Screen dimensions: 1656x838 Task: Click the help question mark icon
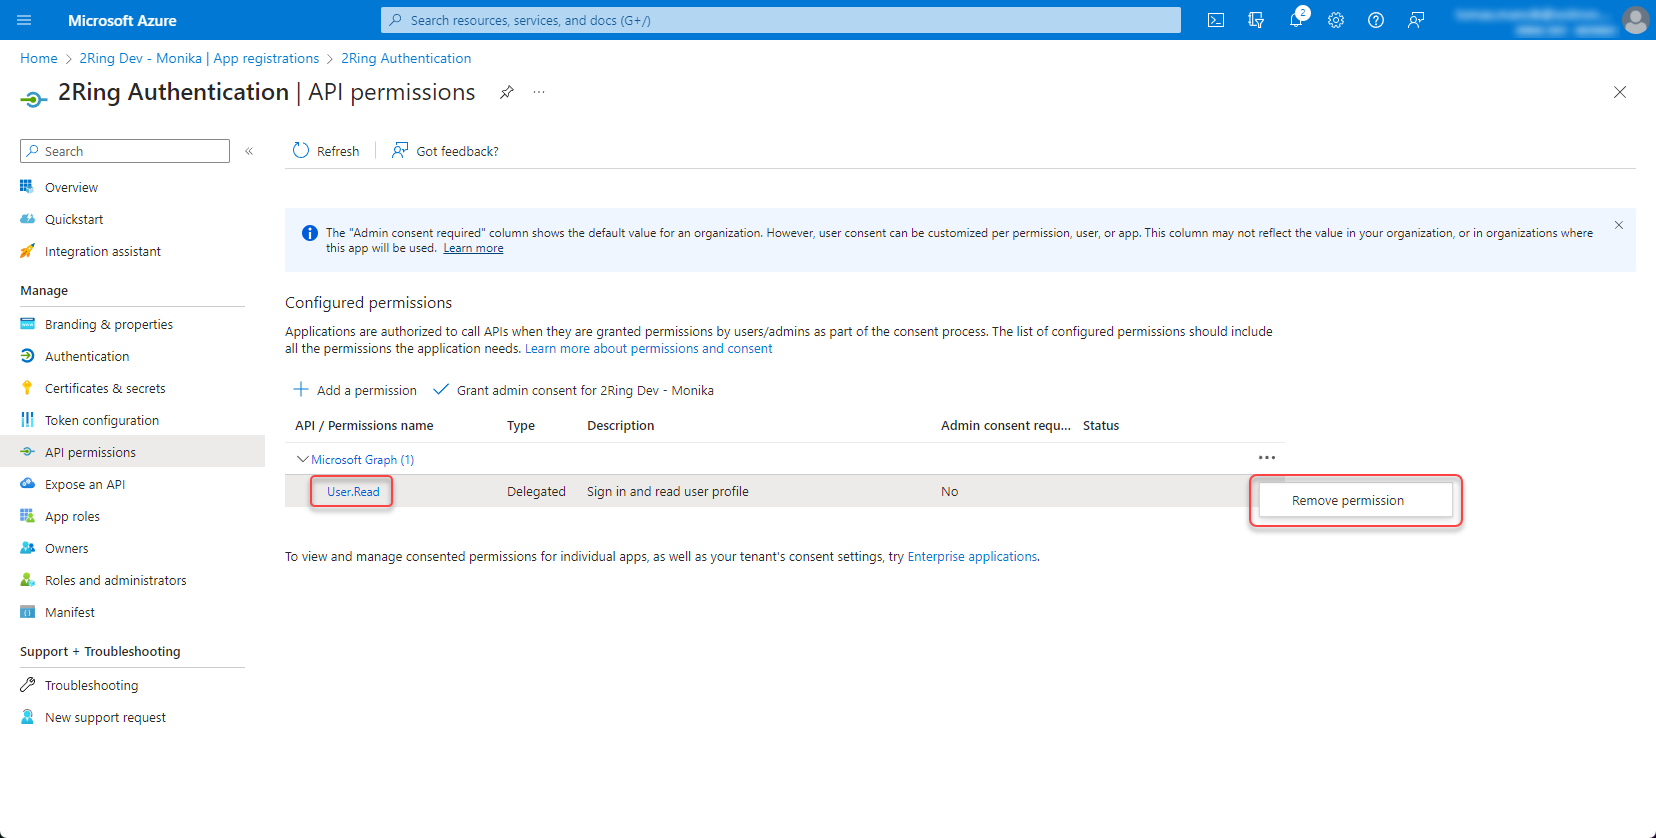(1376, 20)
